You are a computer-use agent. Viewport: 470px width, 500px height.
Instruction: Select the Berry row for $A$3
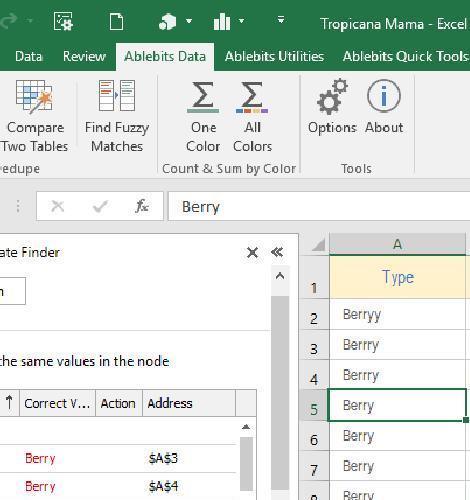click(x=118, y=459)
